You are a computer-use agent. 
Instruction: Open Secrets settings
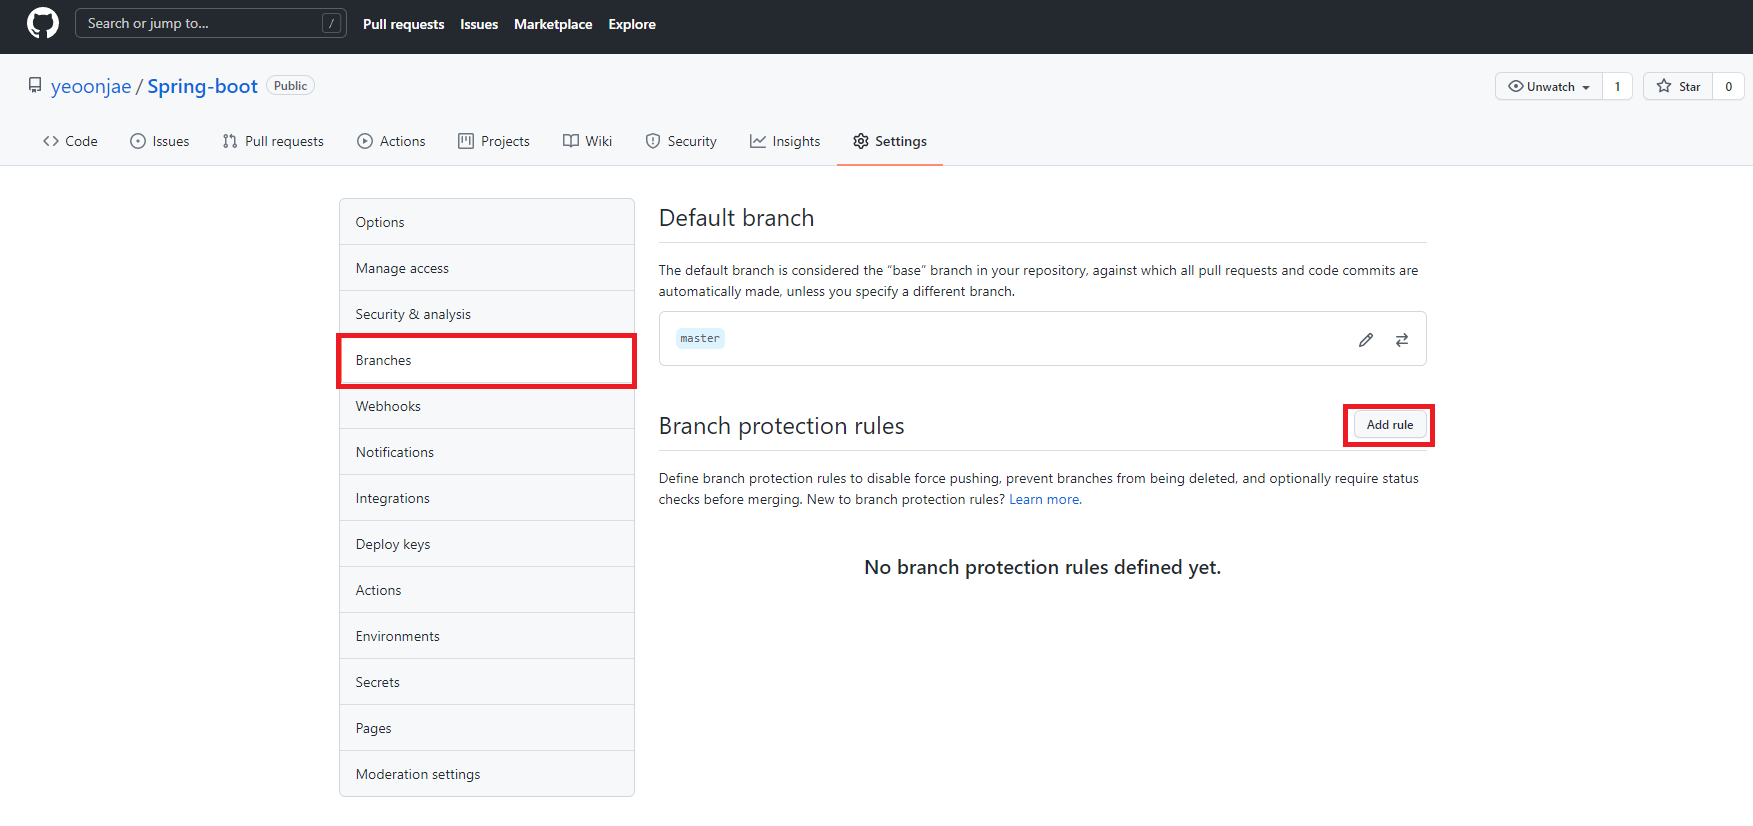coord(487,682)
